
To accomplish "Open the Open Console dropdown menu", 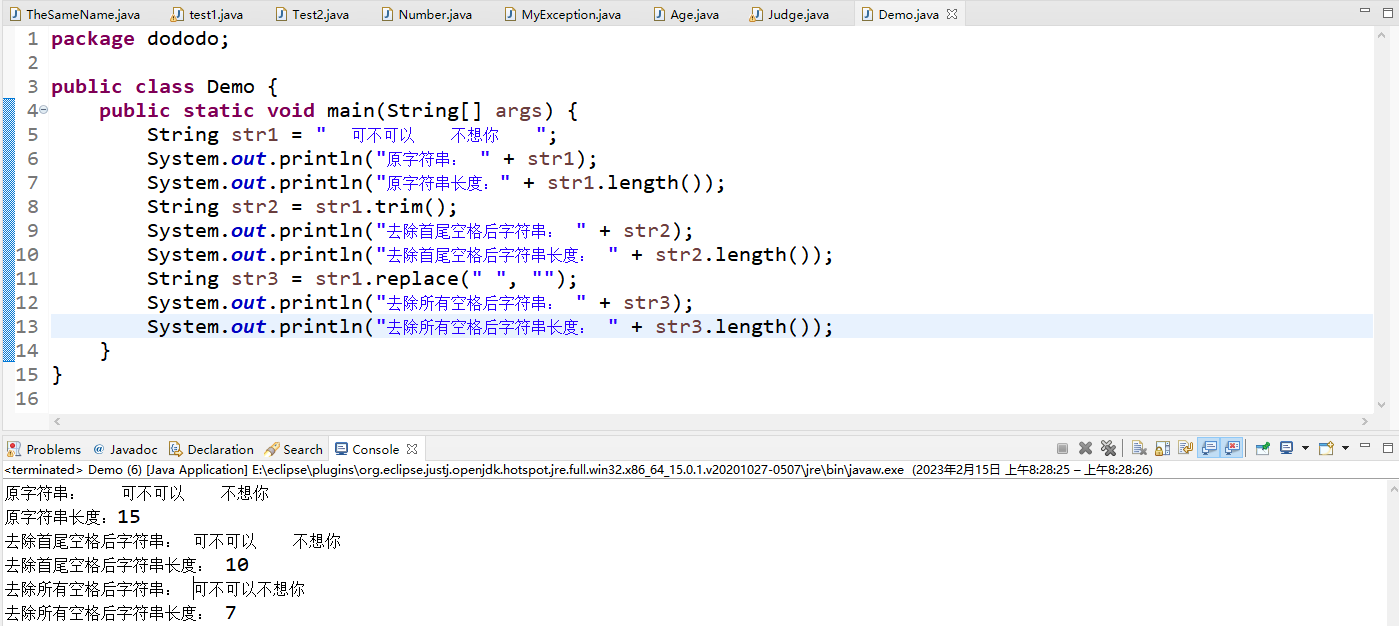I will point(1346,448).
